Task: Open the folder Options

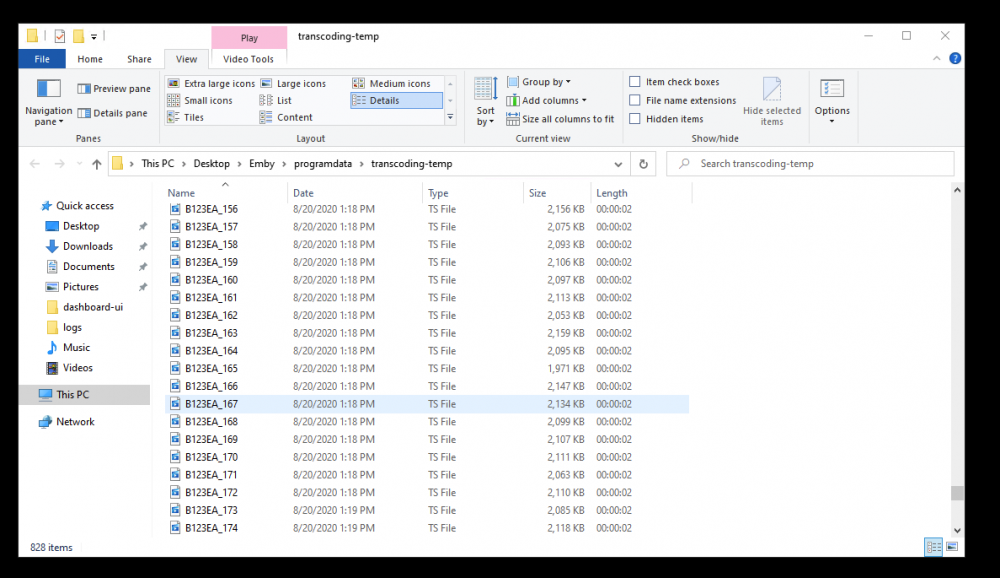Action: click(x=832, y=100)
